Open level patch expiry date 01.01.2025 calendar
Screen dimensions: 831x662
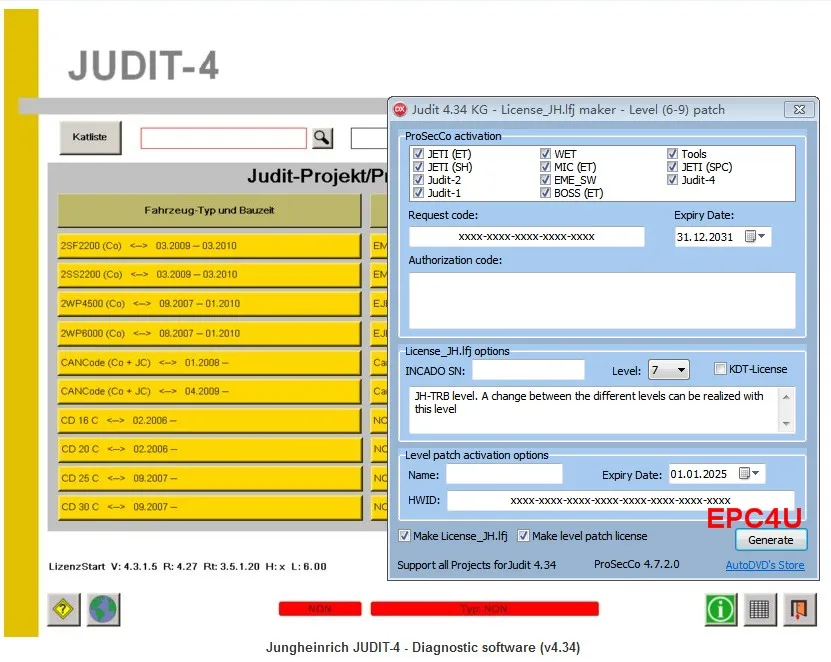point(749,473)
